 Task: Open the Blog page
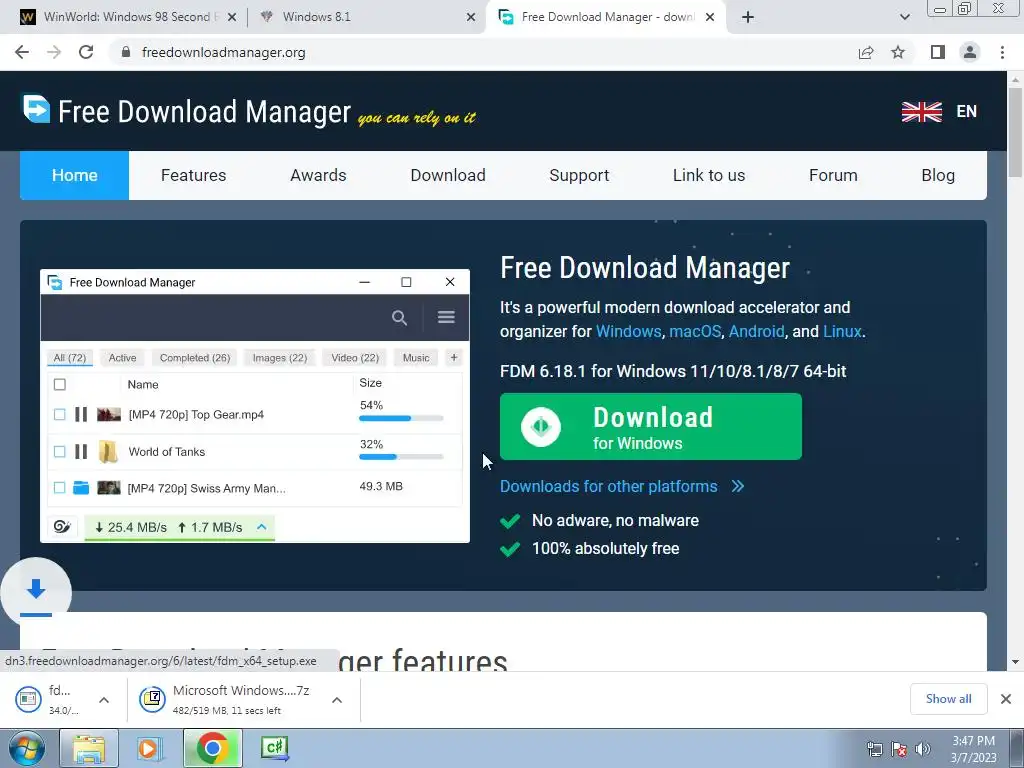pos(938,175)
